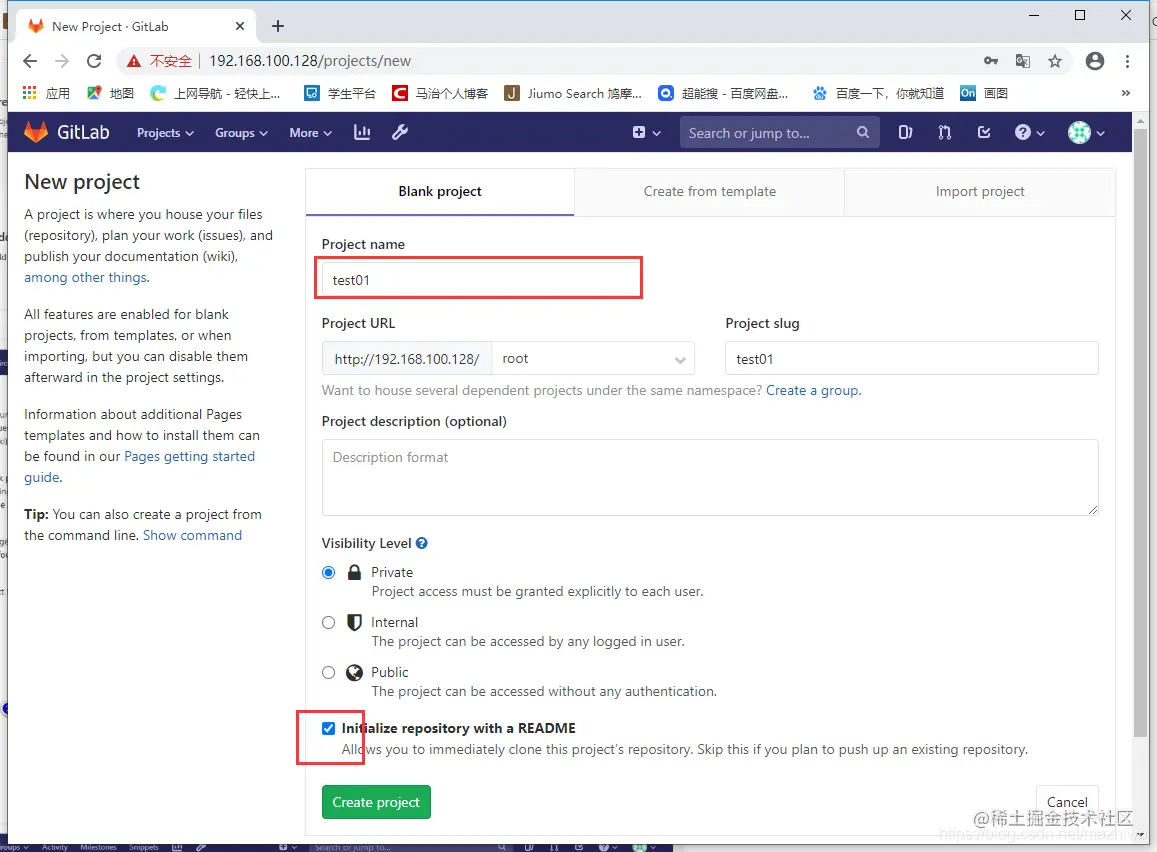The image size is (1157, 852).
Task: Focus the Project slug field
Action: point(911,359)
